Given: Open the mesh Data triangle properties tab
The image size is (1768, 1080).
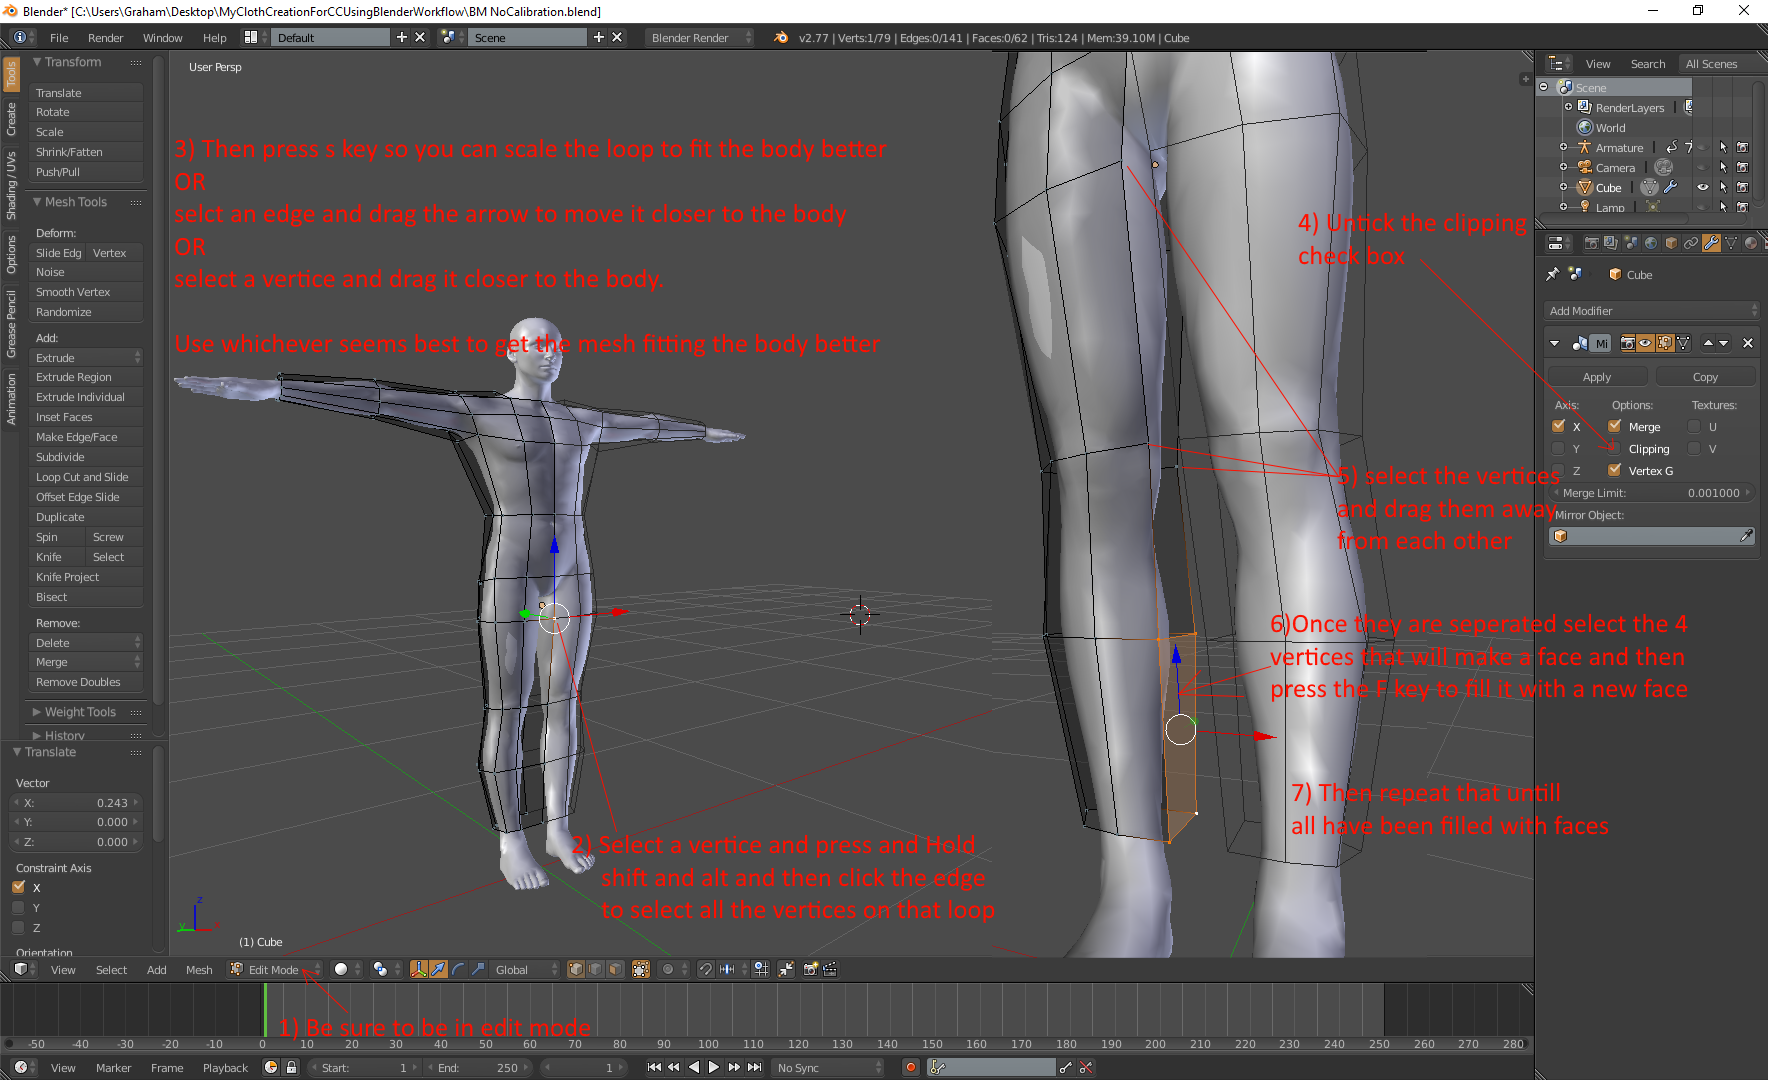Looking at the screenshot, I should click(1731, 243).
